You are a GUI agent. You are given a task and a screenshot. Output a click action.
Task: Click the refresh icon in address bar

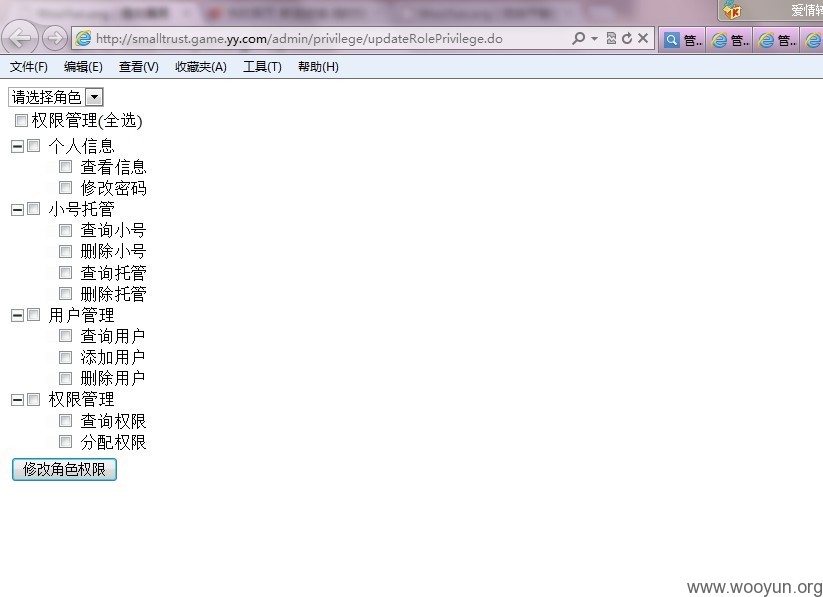click(627, 38)
